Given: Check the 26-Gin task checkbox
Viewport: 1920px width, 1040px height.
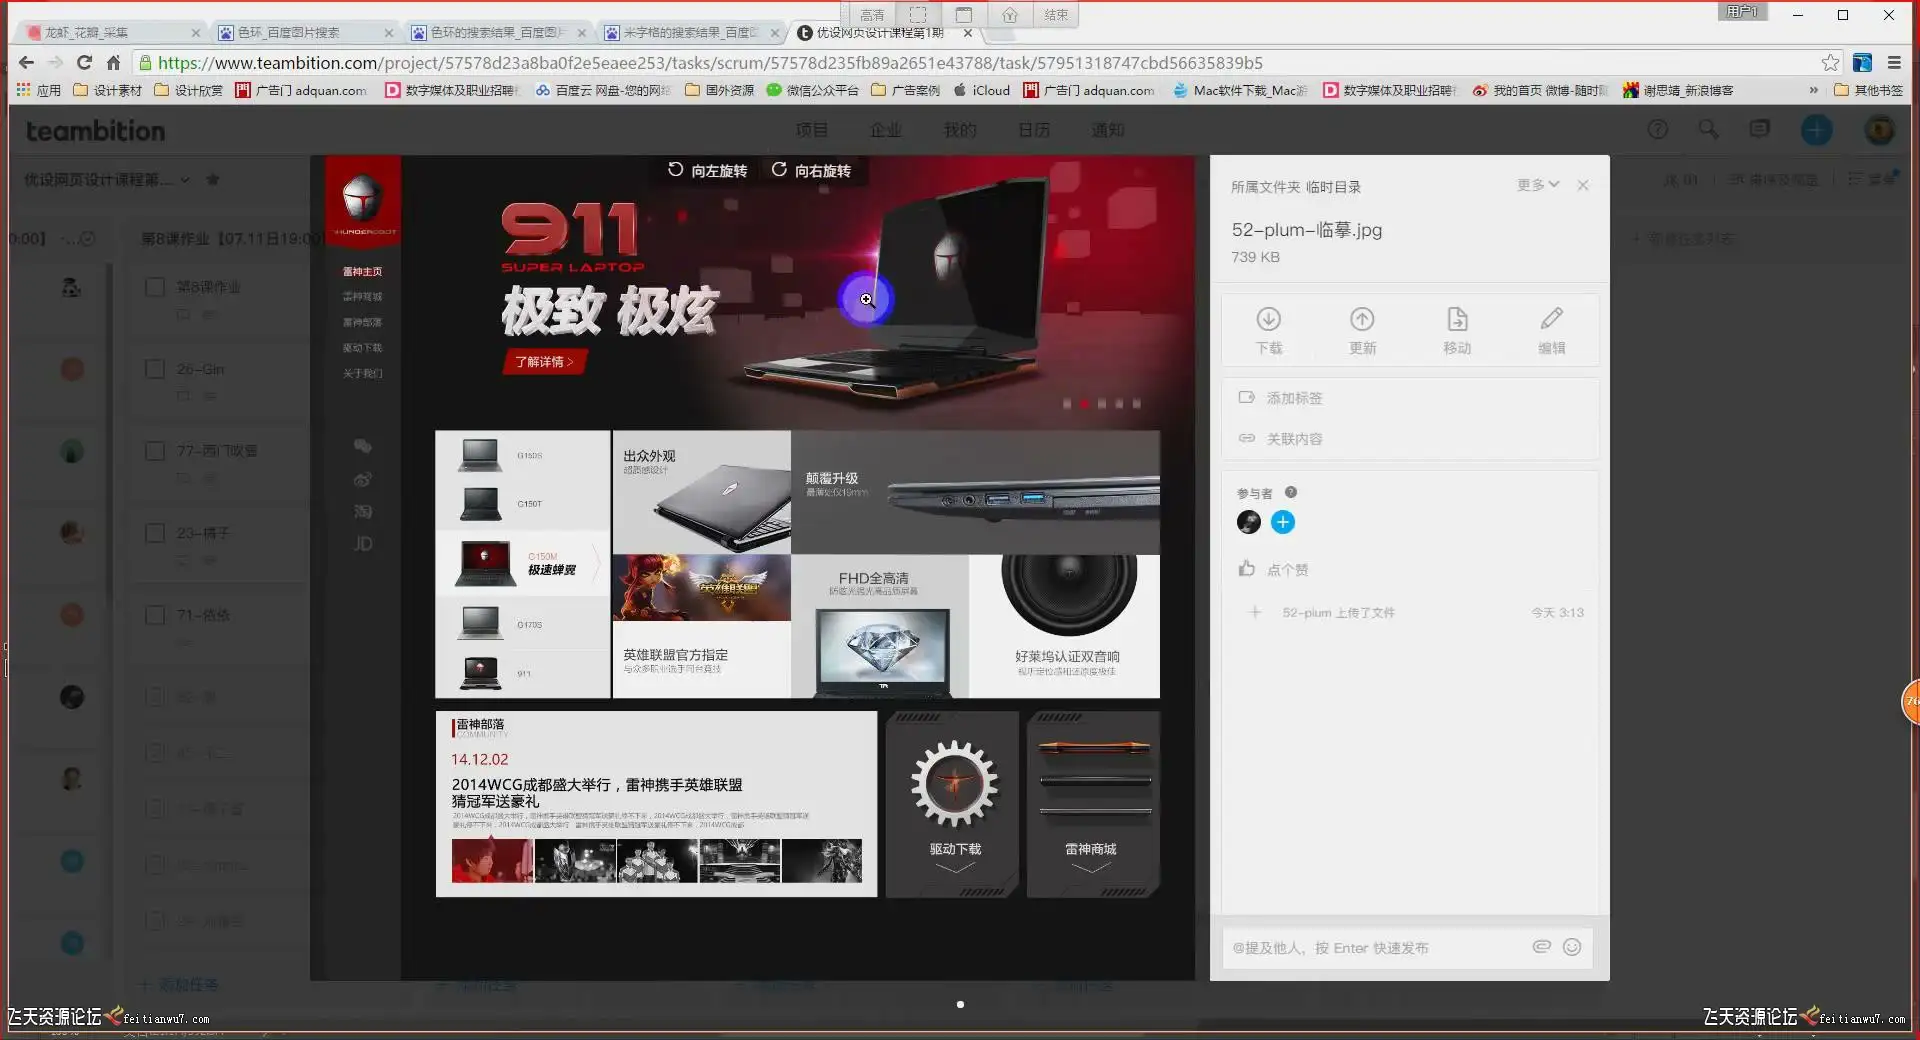Looking at the screenshot, I should [155, 369].
